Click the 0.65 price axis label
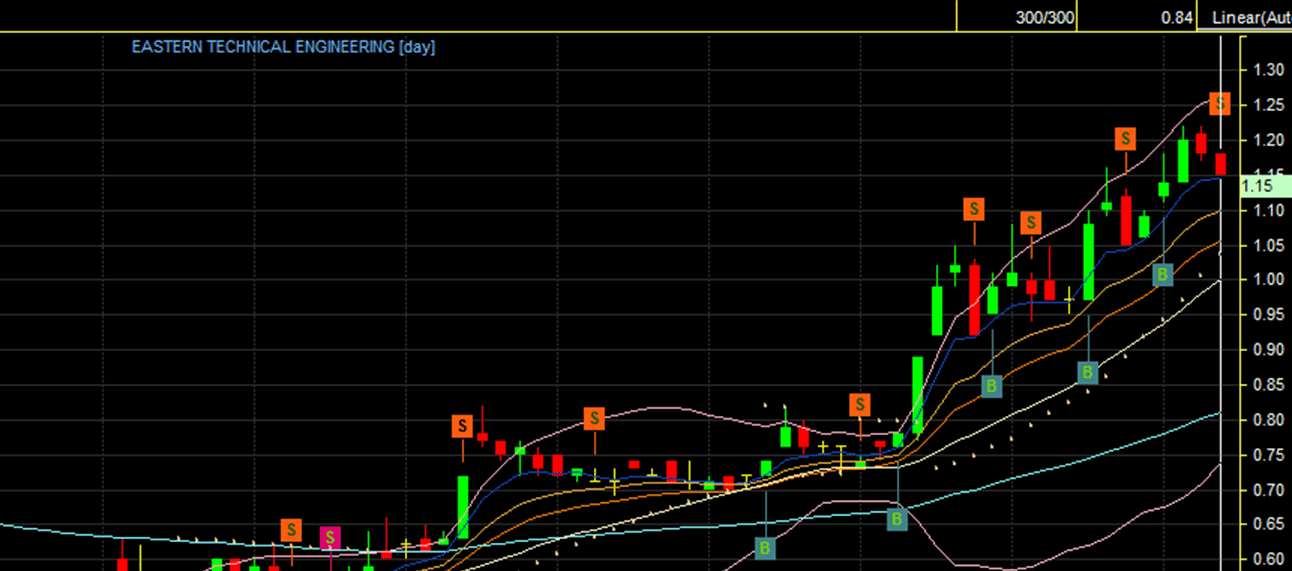 [1268, 525]
